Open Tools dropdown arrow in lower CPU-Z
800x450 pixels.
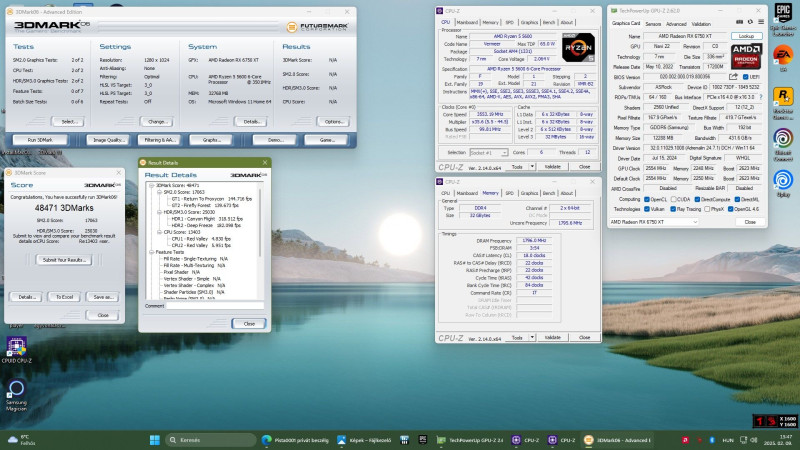[x=532, y=337]
